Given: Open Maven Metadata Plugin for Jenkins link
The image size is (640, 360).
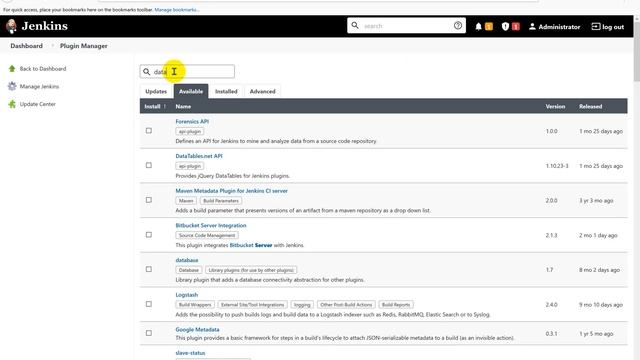Looking at the screenshot, I should click(231, 191).
